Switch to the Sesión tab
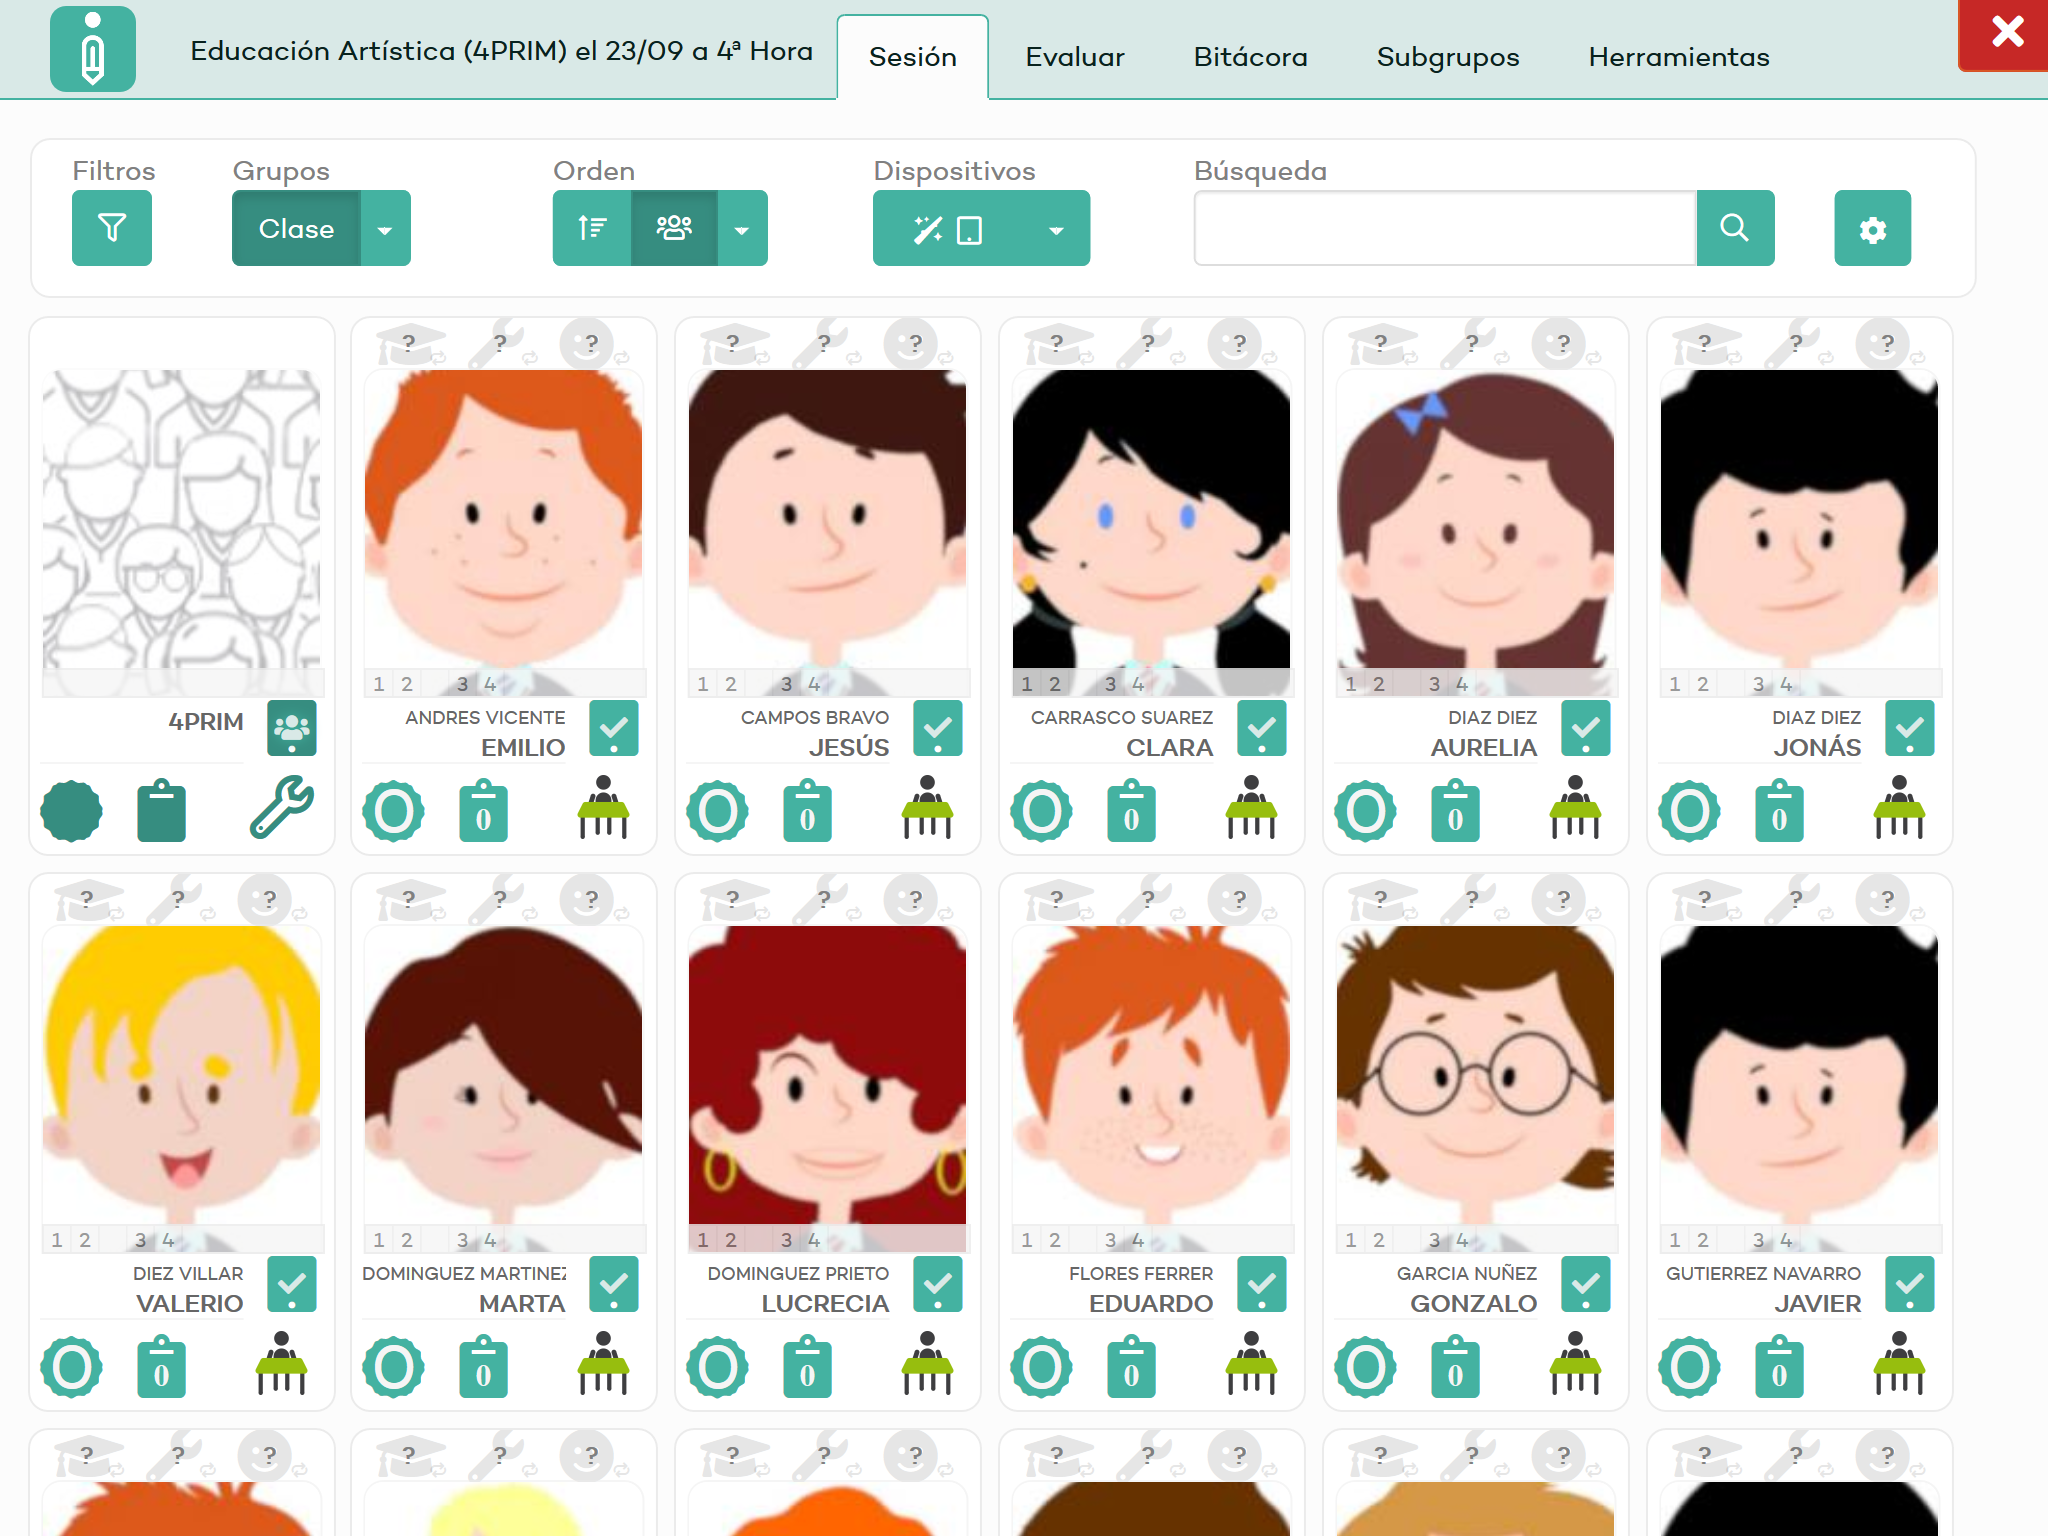This screenshot has height=1536, width=2048. pos(912,57)
